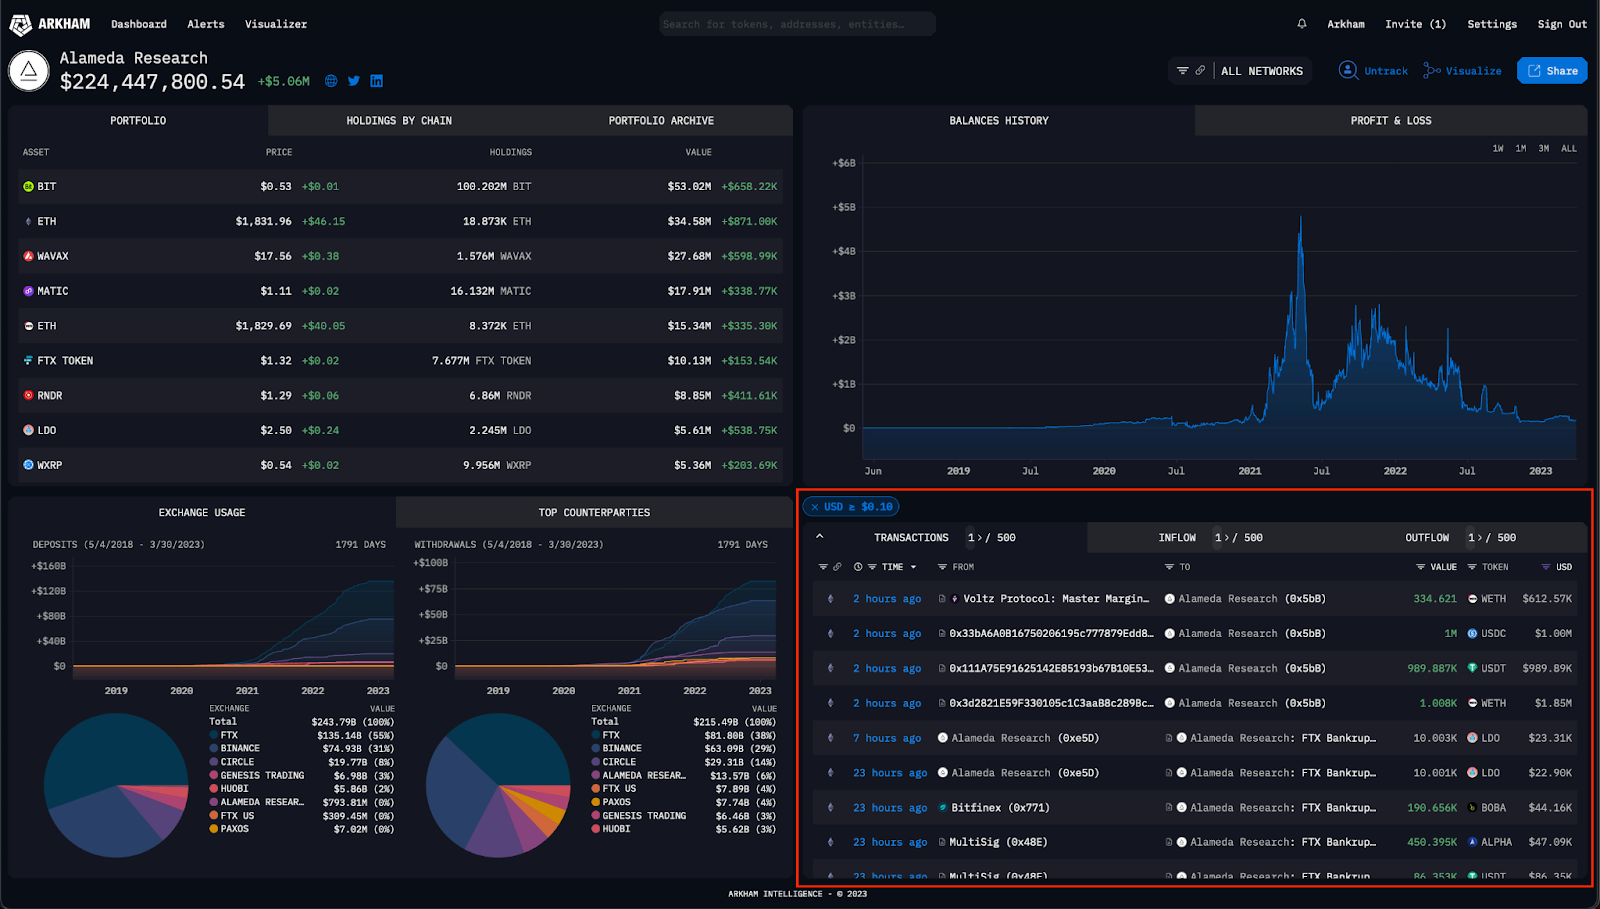Set balance chart range to 1W

click(x=1498, y=149)
